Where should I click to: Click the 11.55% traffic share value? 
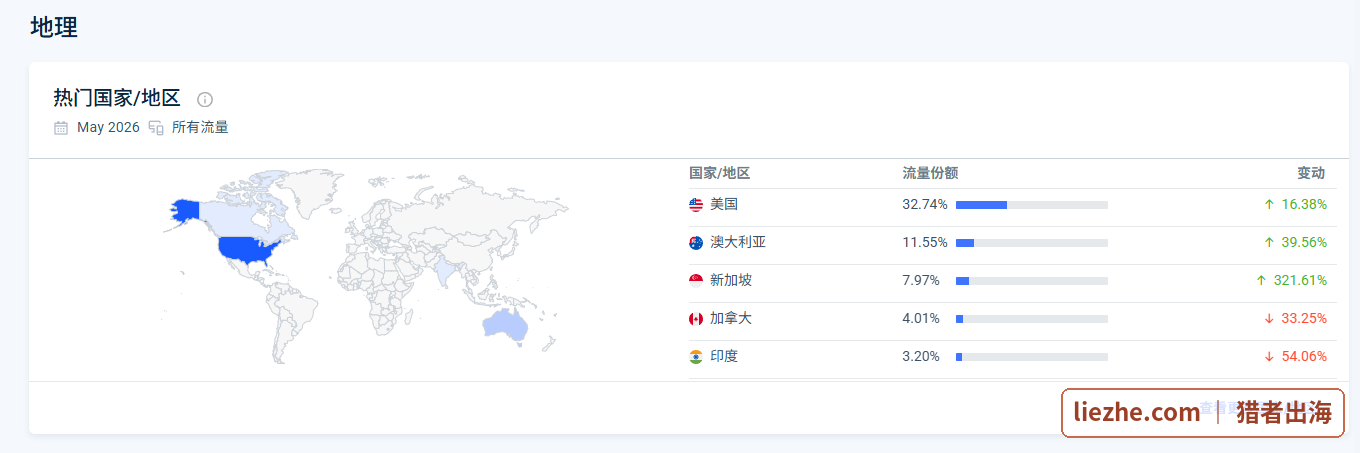pos(925,242)
